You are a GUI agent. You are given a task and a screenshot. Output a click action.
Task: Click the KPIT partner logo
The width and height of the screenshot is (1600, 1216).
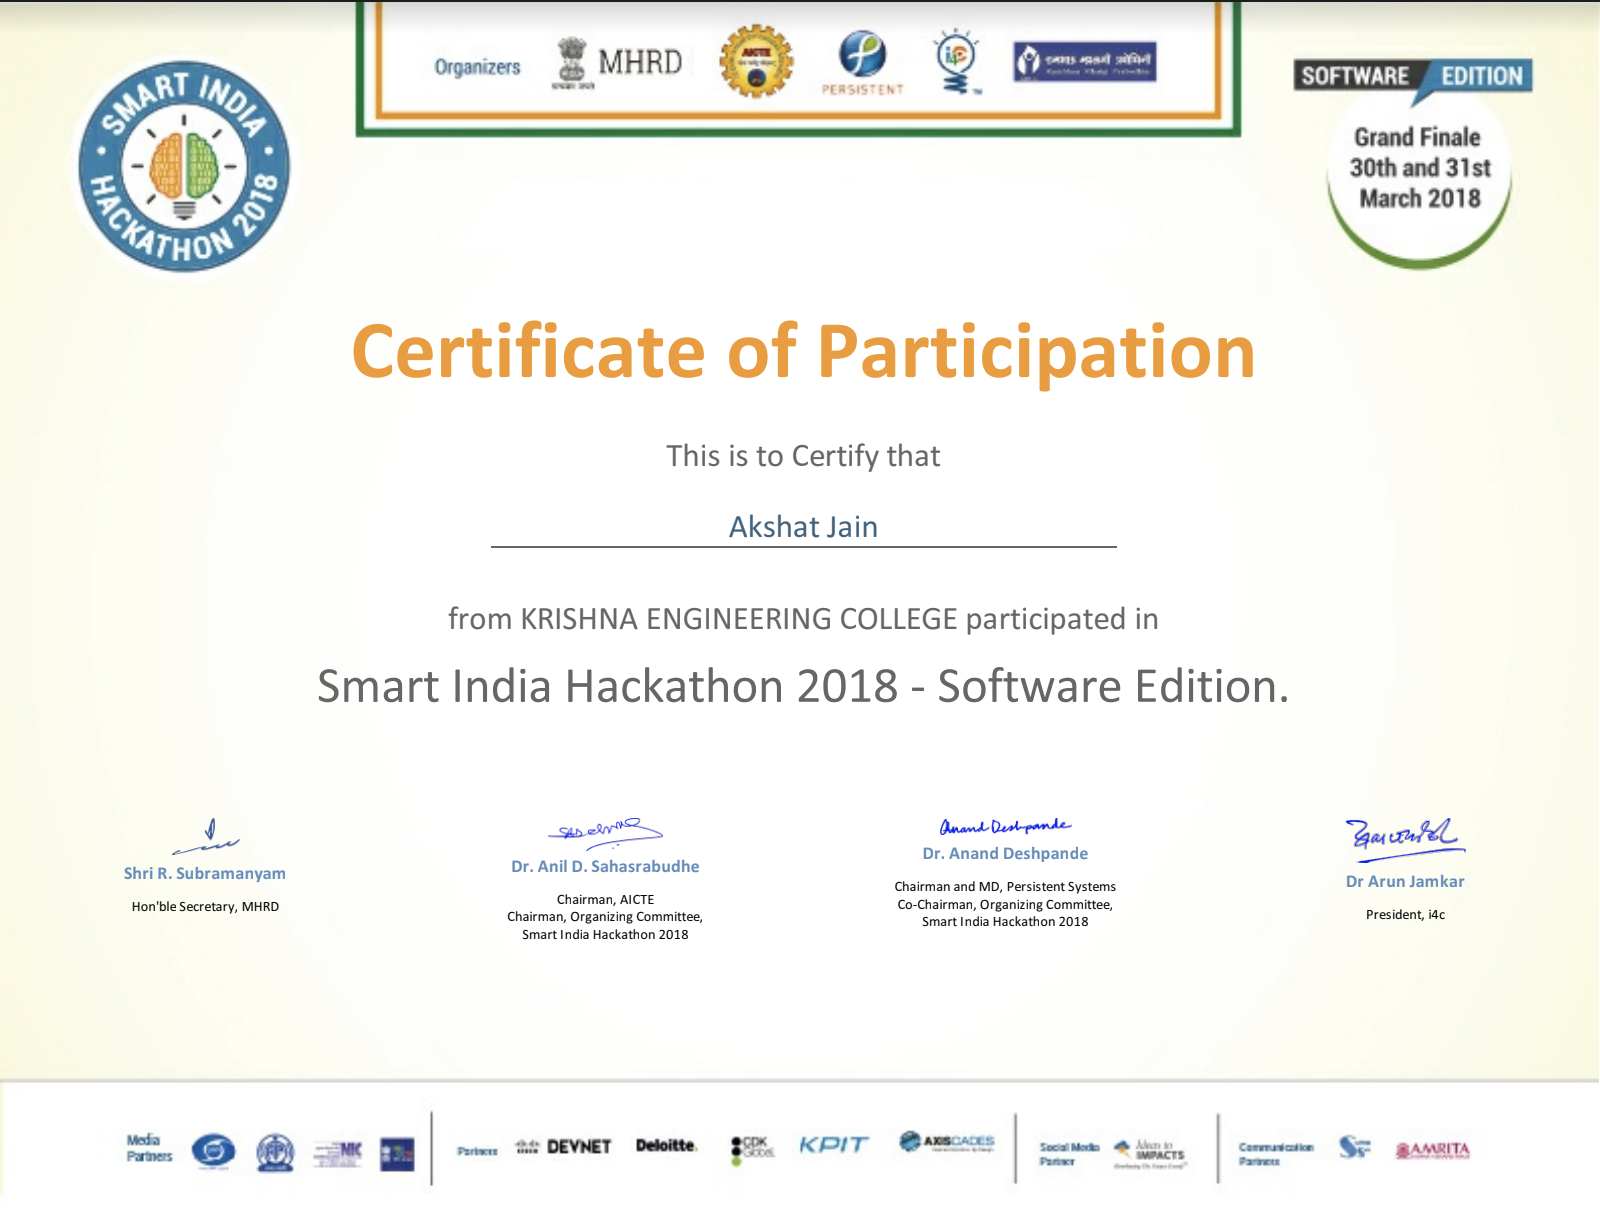click(x=833, y=1145)
